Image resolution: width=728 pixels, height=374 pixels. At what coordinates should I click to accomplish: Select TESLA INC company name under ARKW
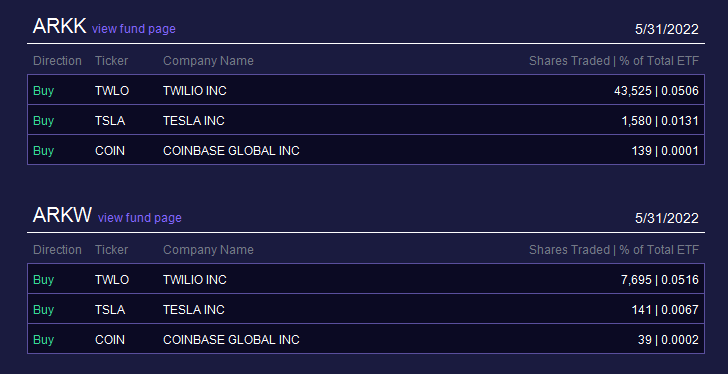194,310
